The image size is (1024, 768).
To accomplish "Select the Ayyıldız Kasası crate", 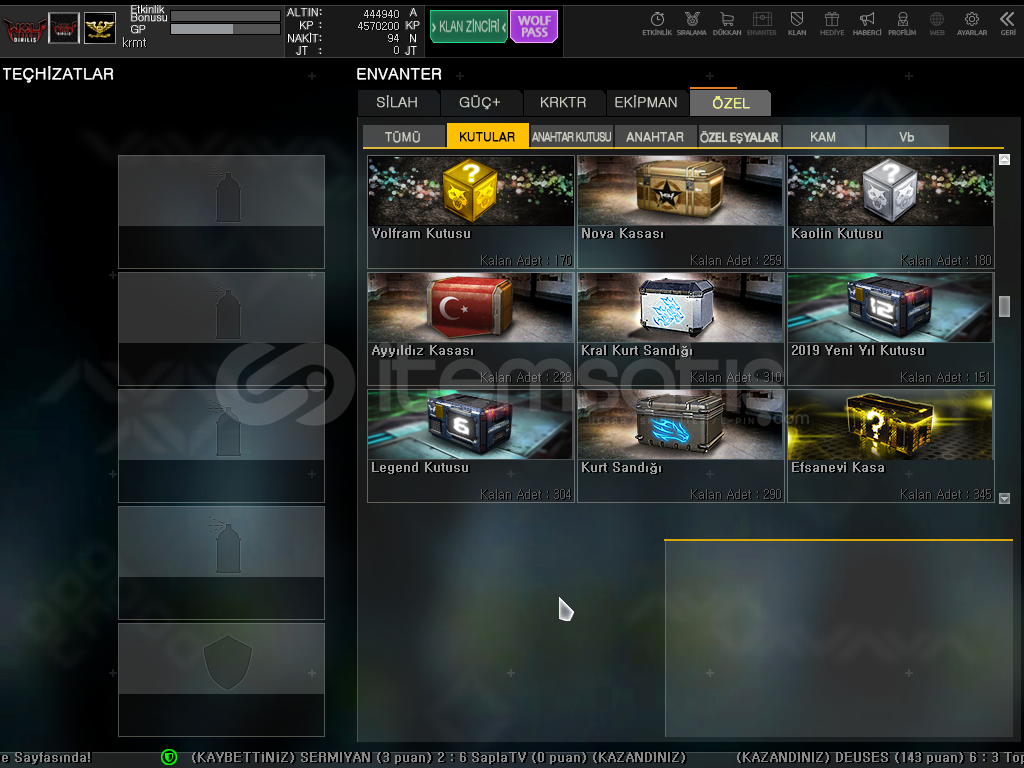I will [470, 328].
